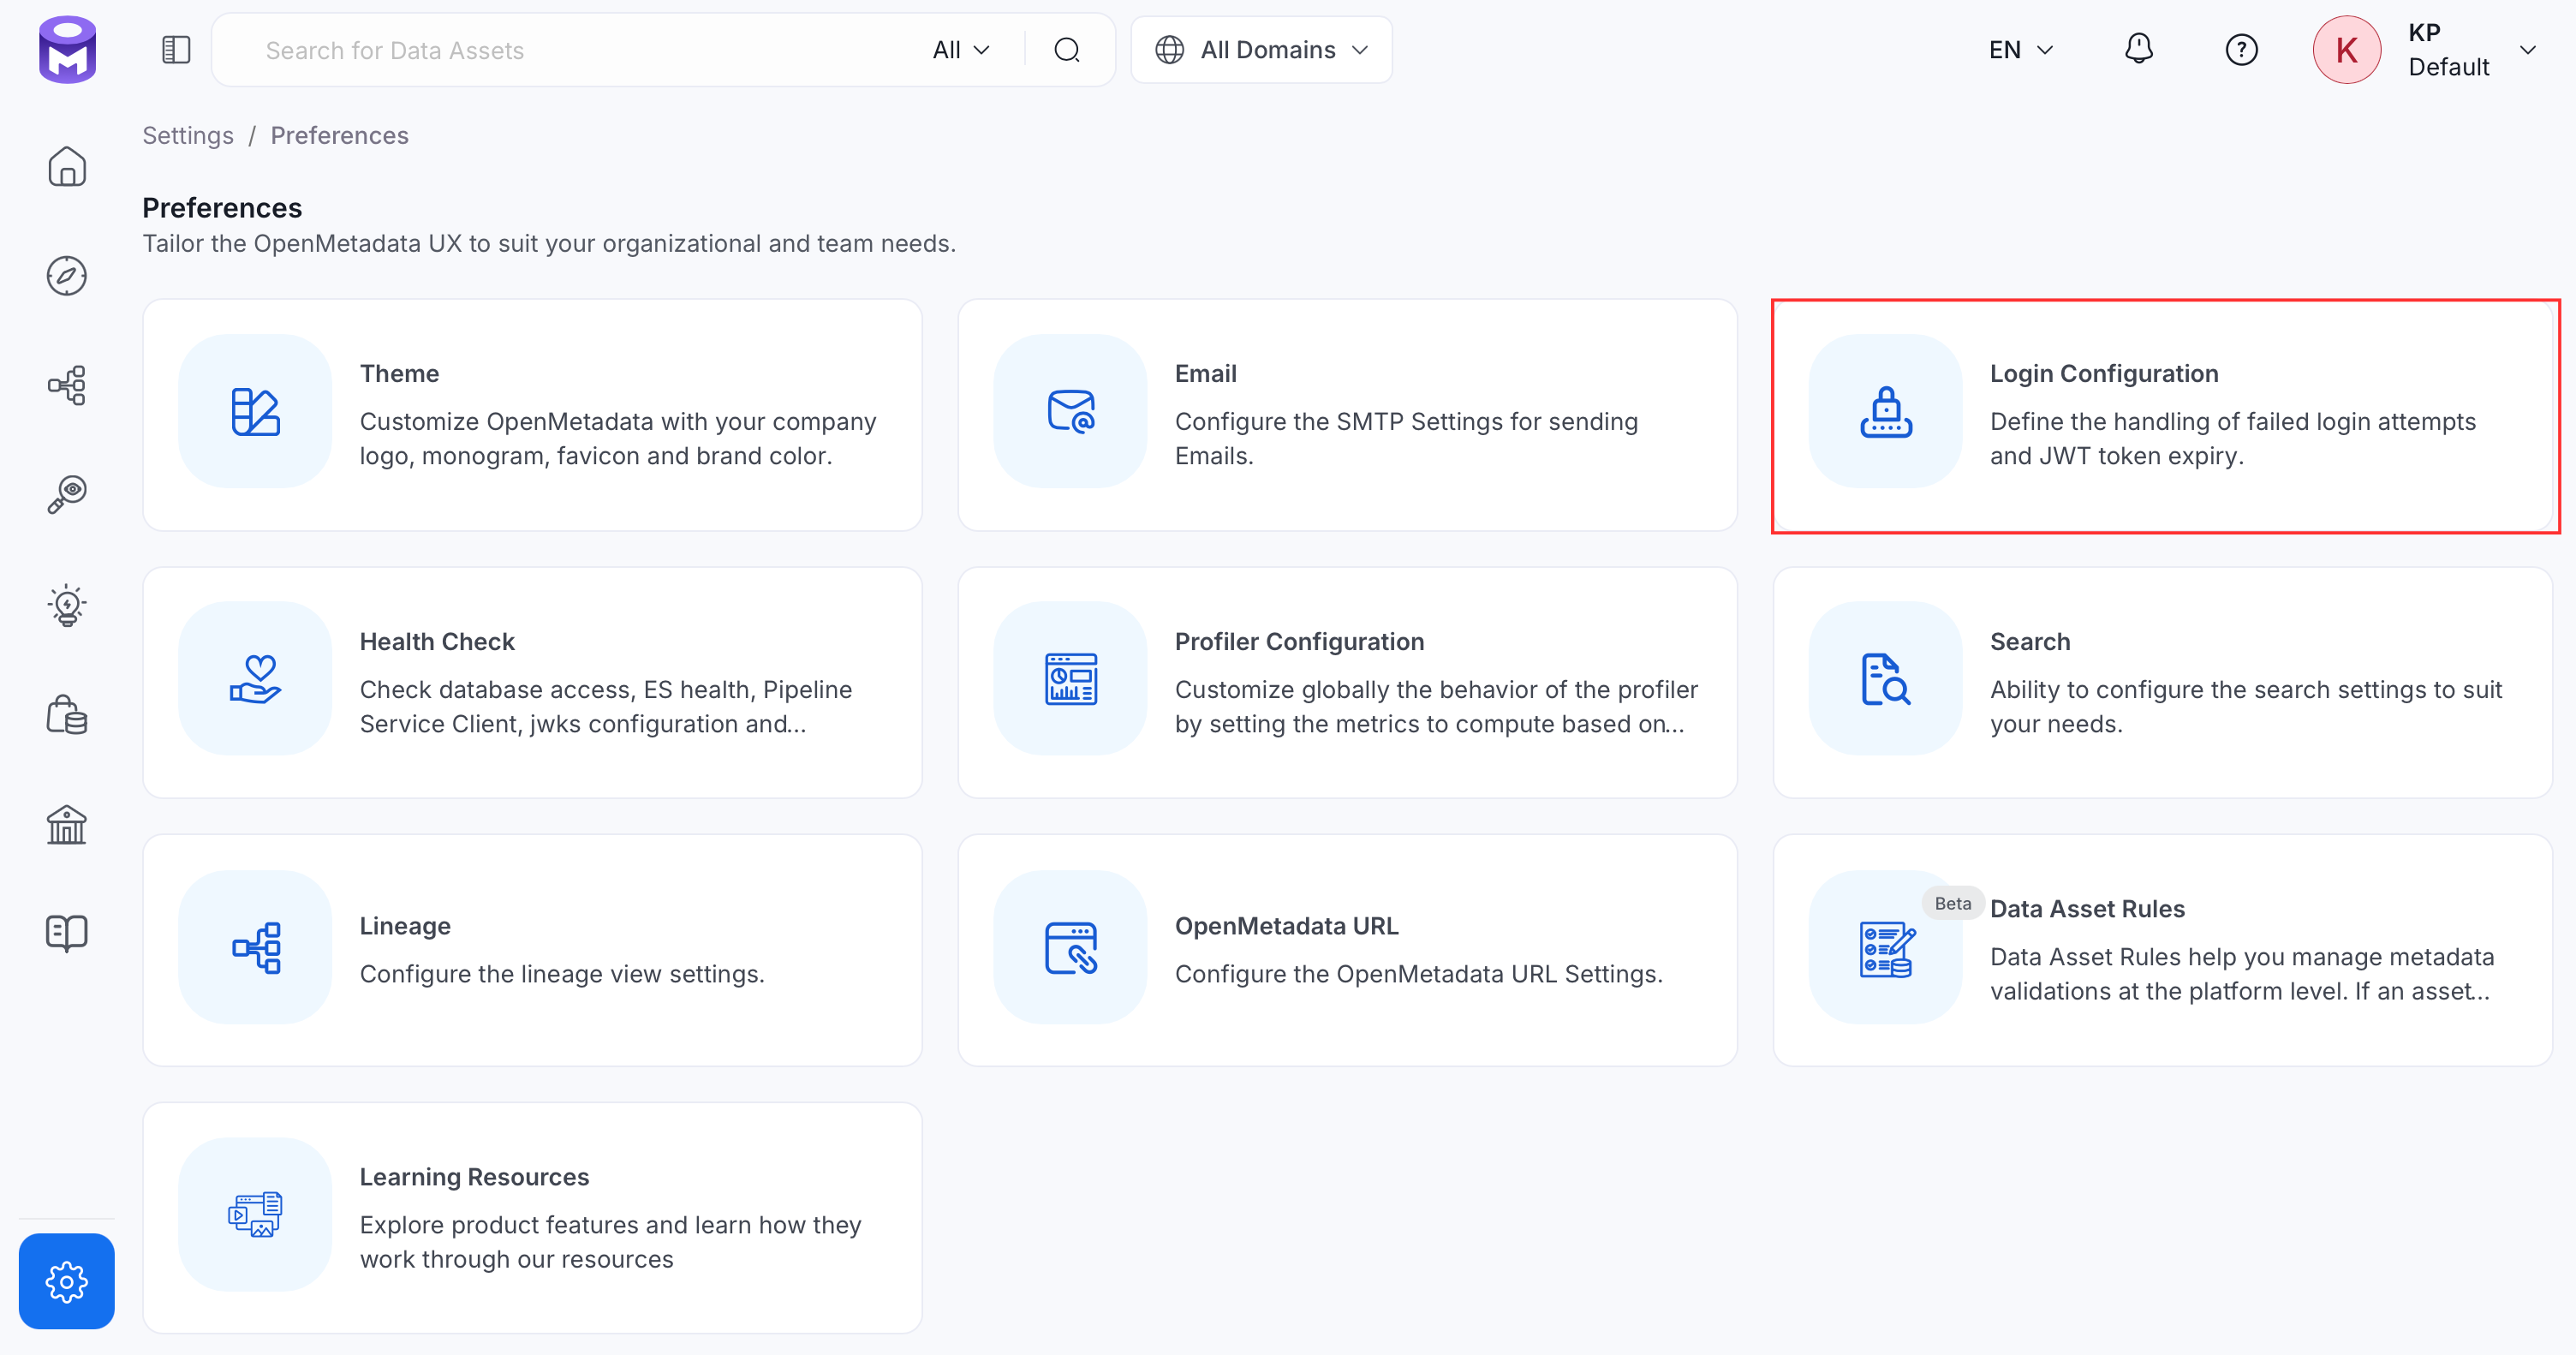Screen dimensions: 2576x1355
Task: Open the Explore compass icon
Action: (x=67, y=276)
